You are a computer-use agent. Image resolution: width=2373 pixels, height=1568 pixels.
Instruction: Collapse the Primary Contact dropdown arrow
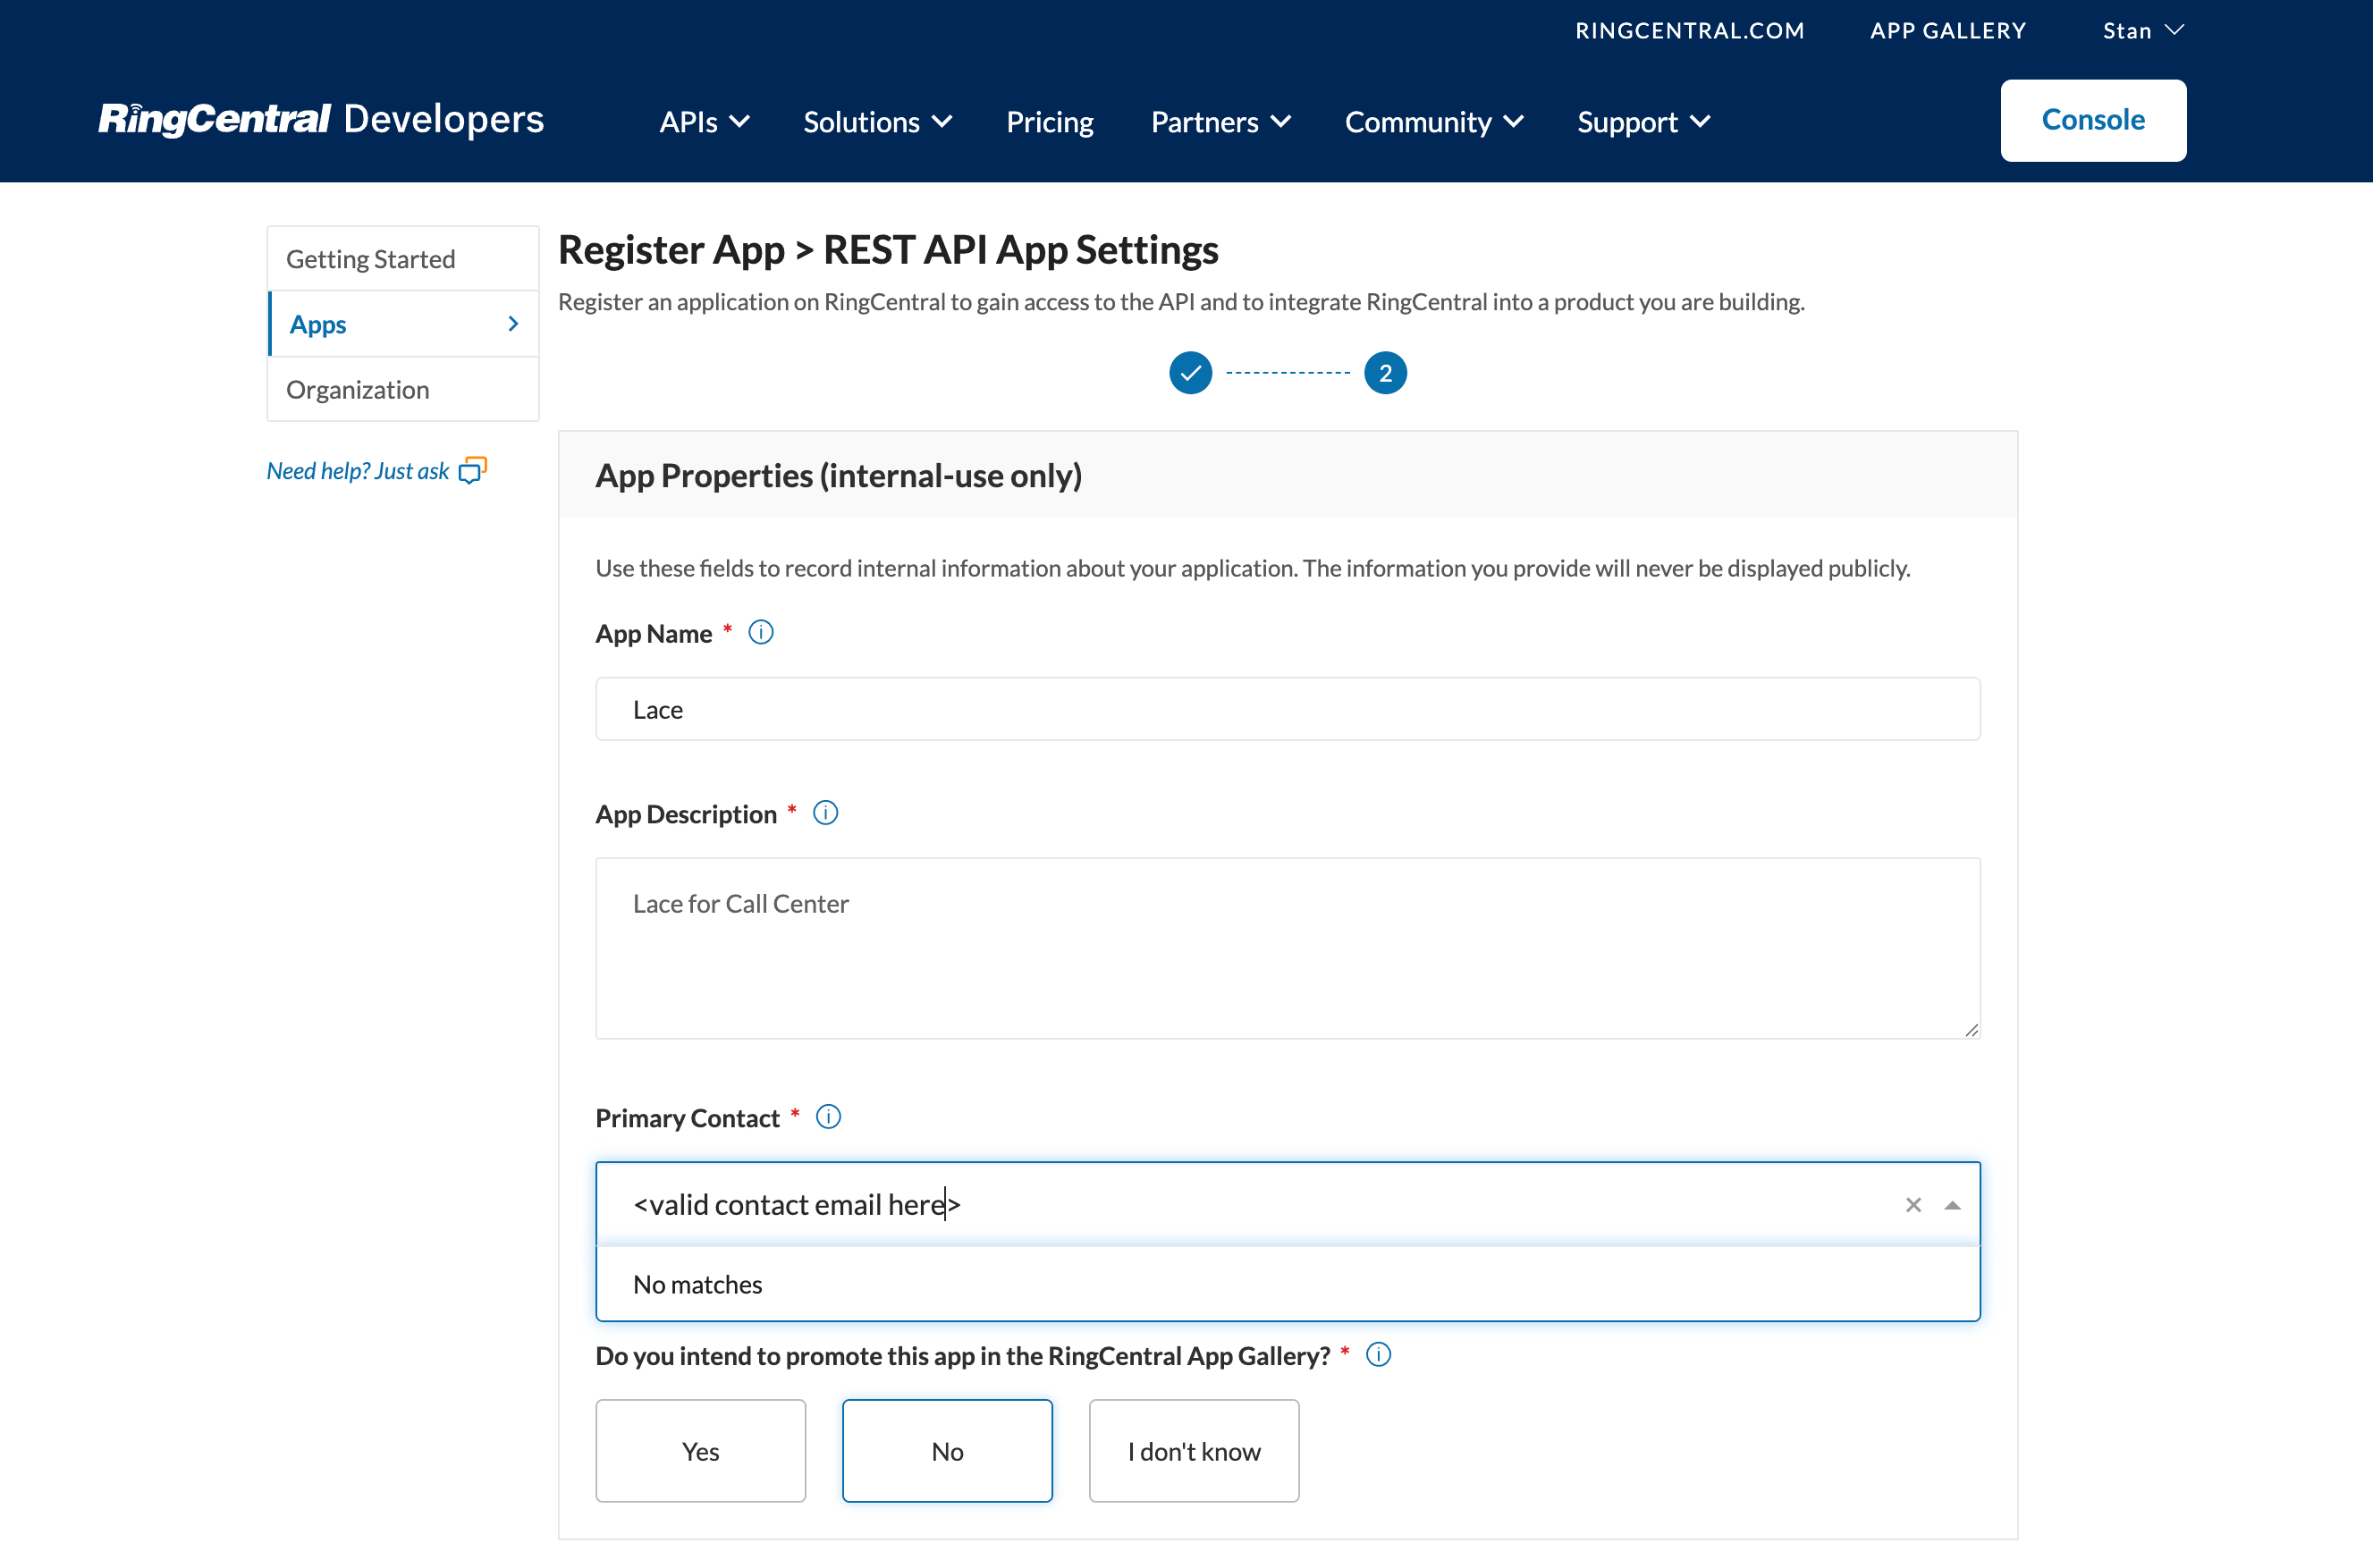click(1952, 1205)
